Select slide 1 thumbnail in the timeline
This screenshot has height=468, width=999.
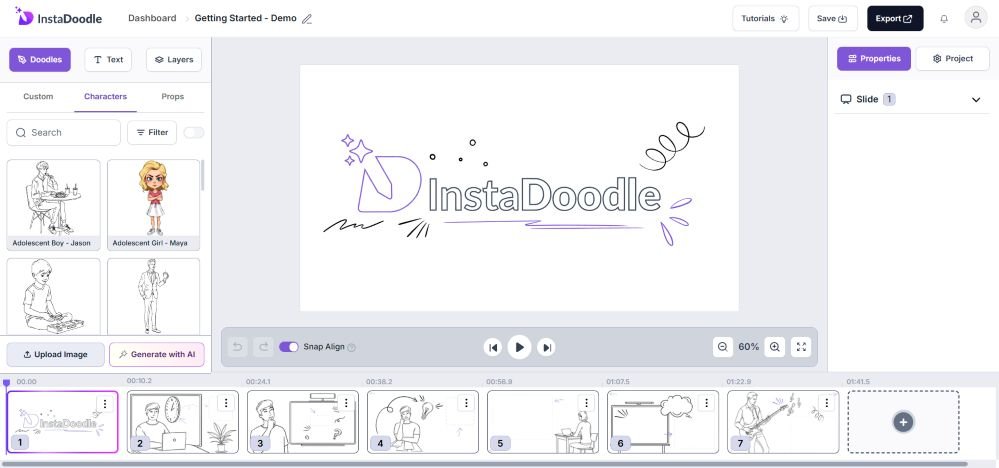(x=62, y=422)
